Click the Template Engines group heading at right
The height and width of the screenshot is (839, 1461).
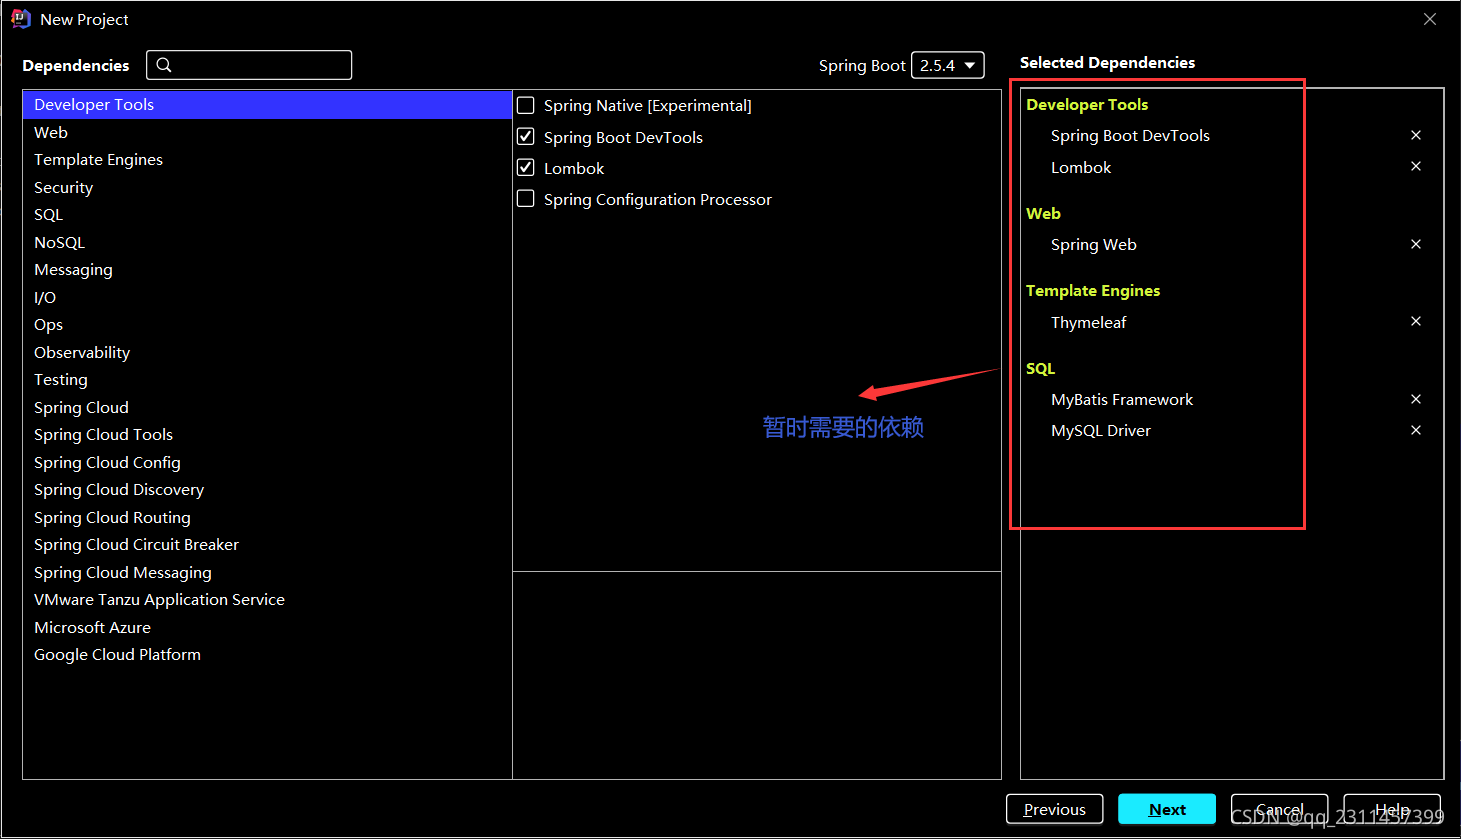(x=1093, y=291)
